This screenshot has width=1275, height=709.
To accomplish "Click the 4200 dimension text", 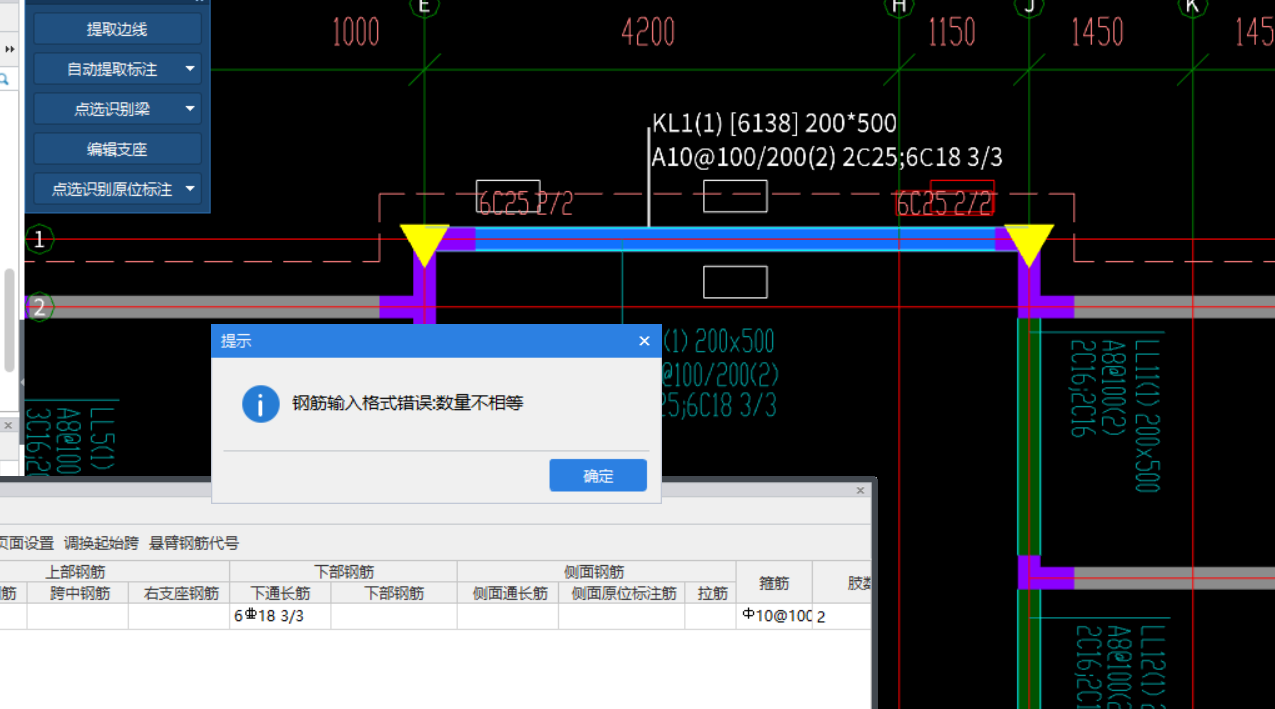I will point(648,33).
